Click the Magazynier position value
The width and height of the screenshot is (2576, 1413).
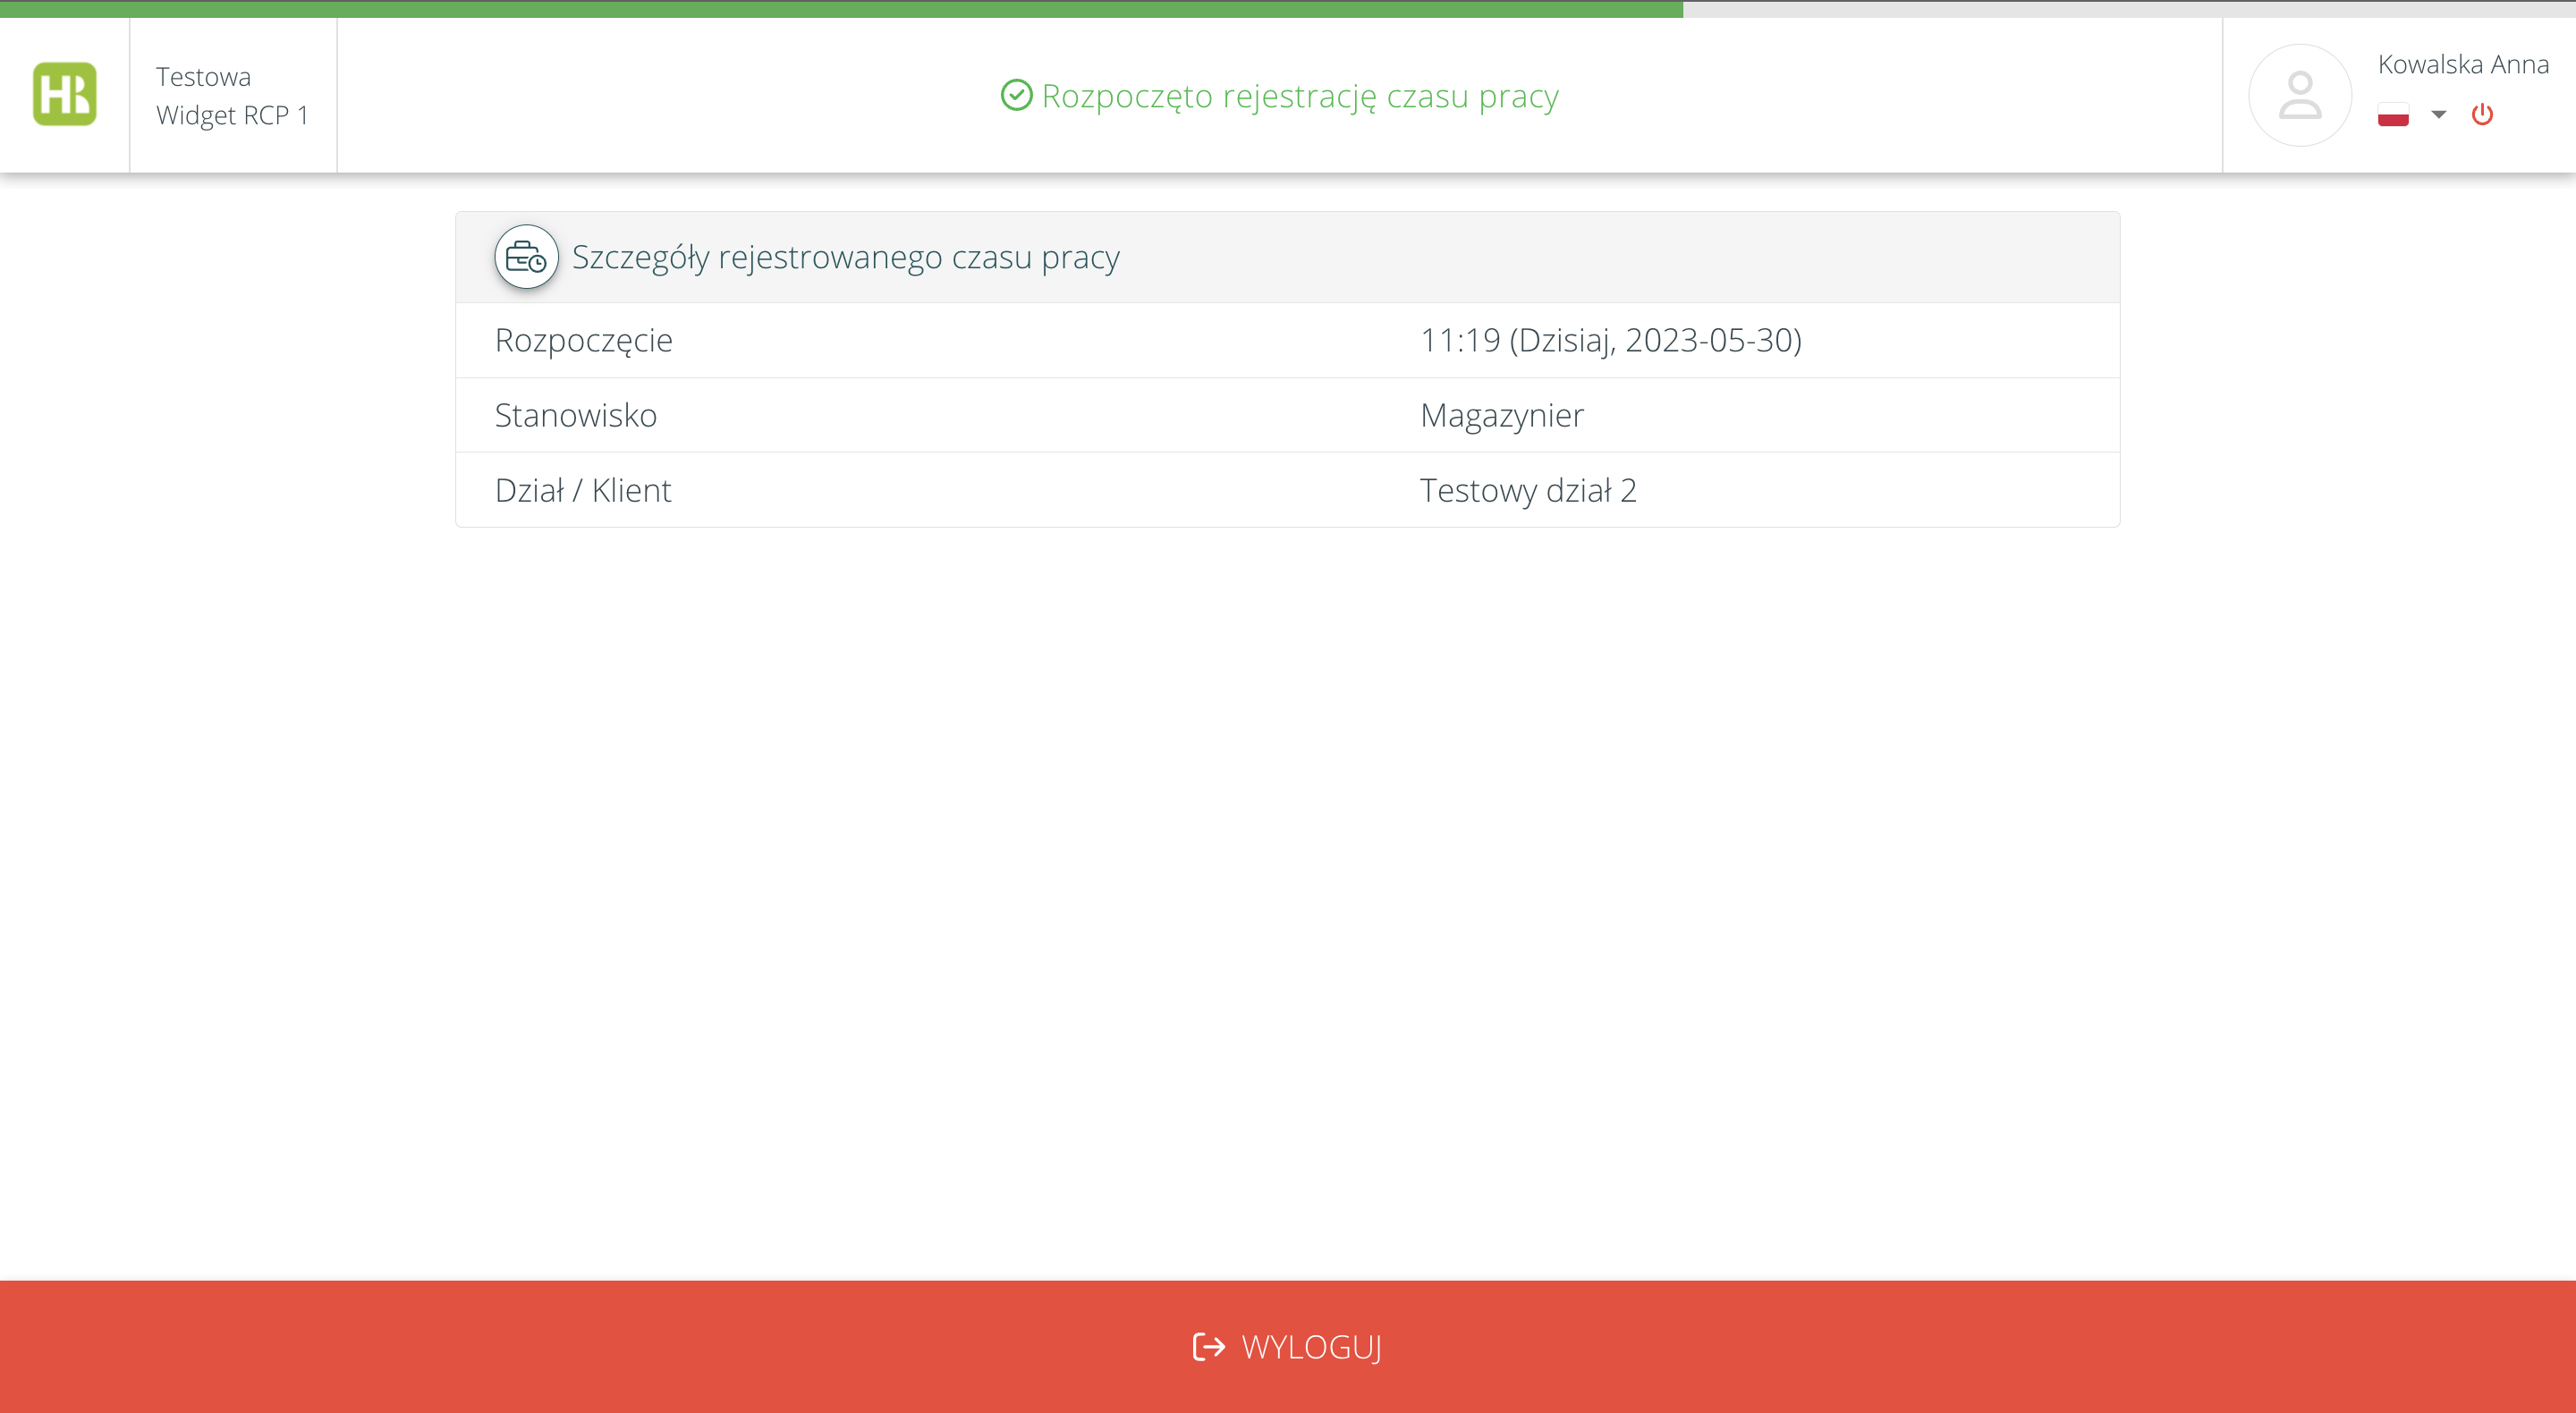pos(1501,416)
